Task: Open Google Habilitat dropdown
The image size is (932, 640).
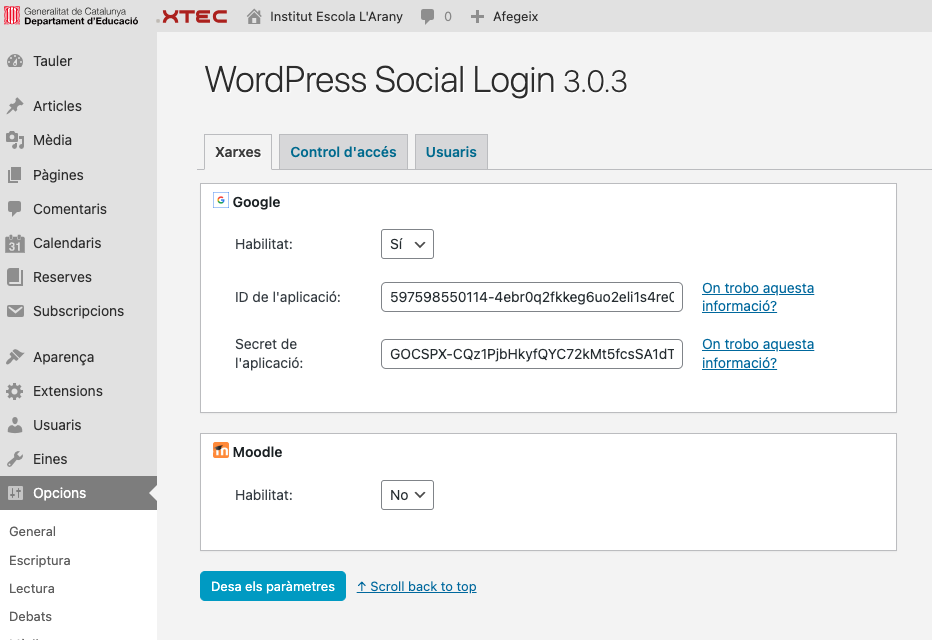Action: [x=407, y=244]
